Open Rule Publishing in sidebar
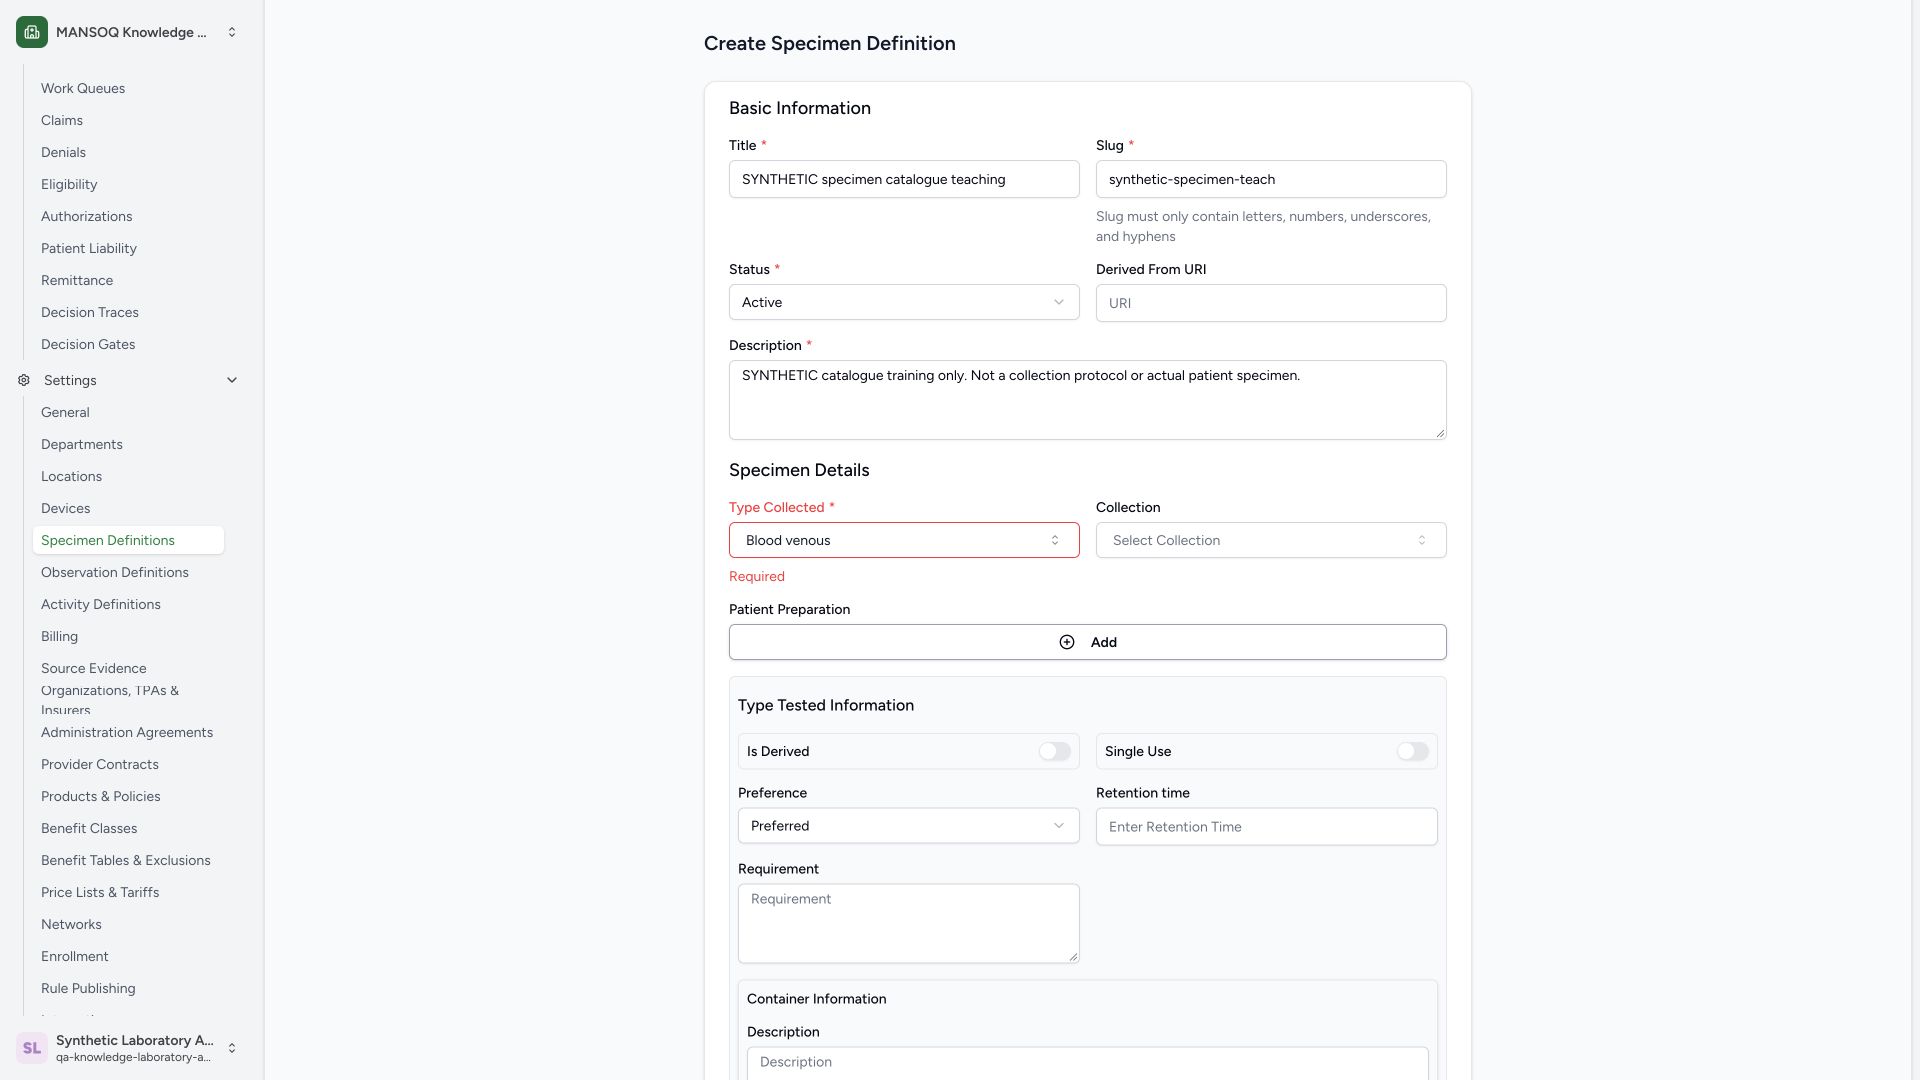The width and height of the screenshot is (1920, 1080). [x=88, y=988]
